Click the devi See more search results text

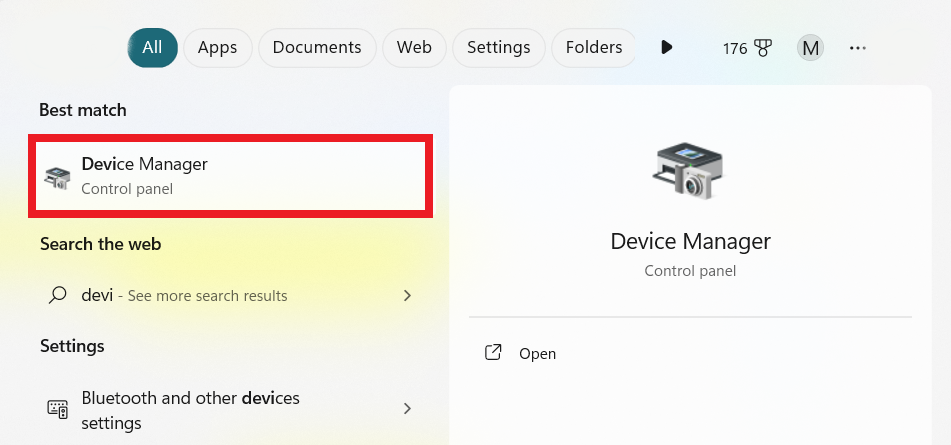coord(184,296)
